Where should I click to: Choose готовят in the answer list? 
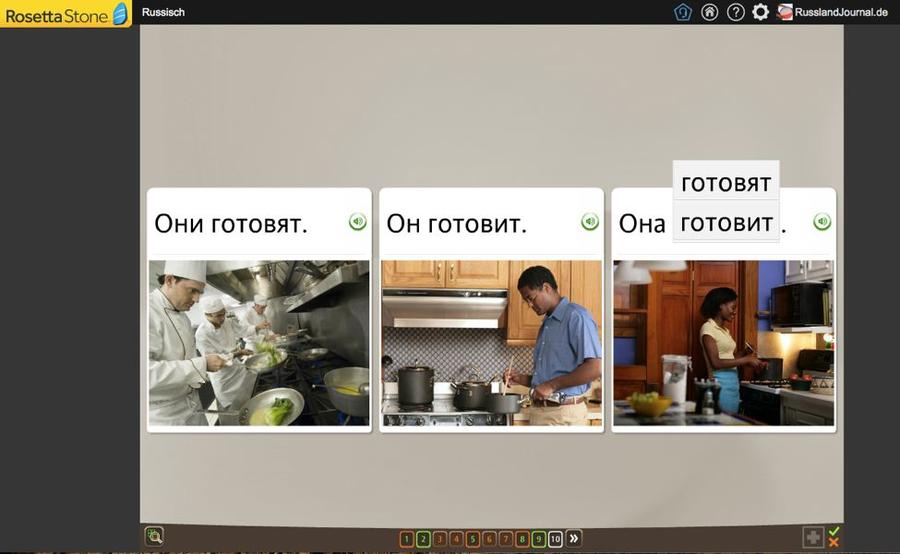point(726,183)
